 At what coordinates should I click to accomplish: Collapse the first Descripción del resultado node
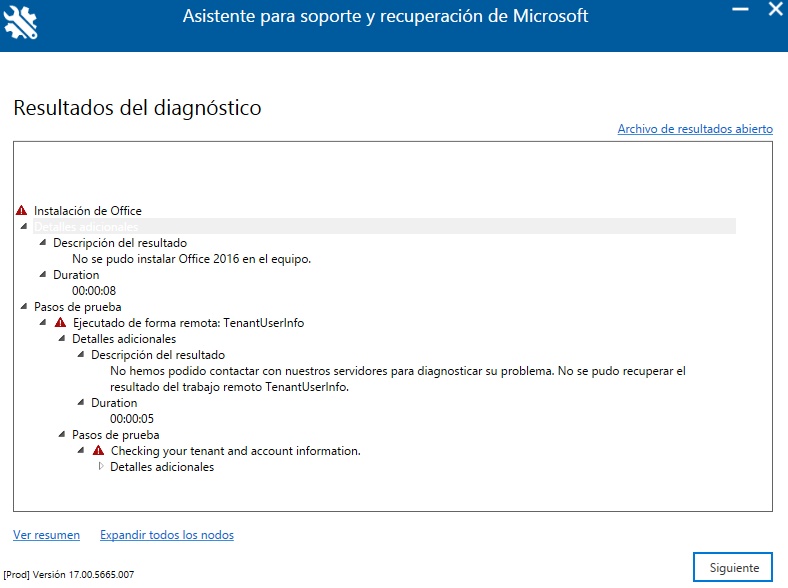tap(43, 243)
